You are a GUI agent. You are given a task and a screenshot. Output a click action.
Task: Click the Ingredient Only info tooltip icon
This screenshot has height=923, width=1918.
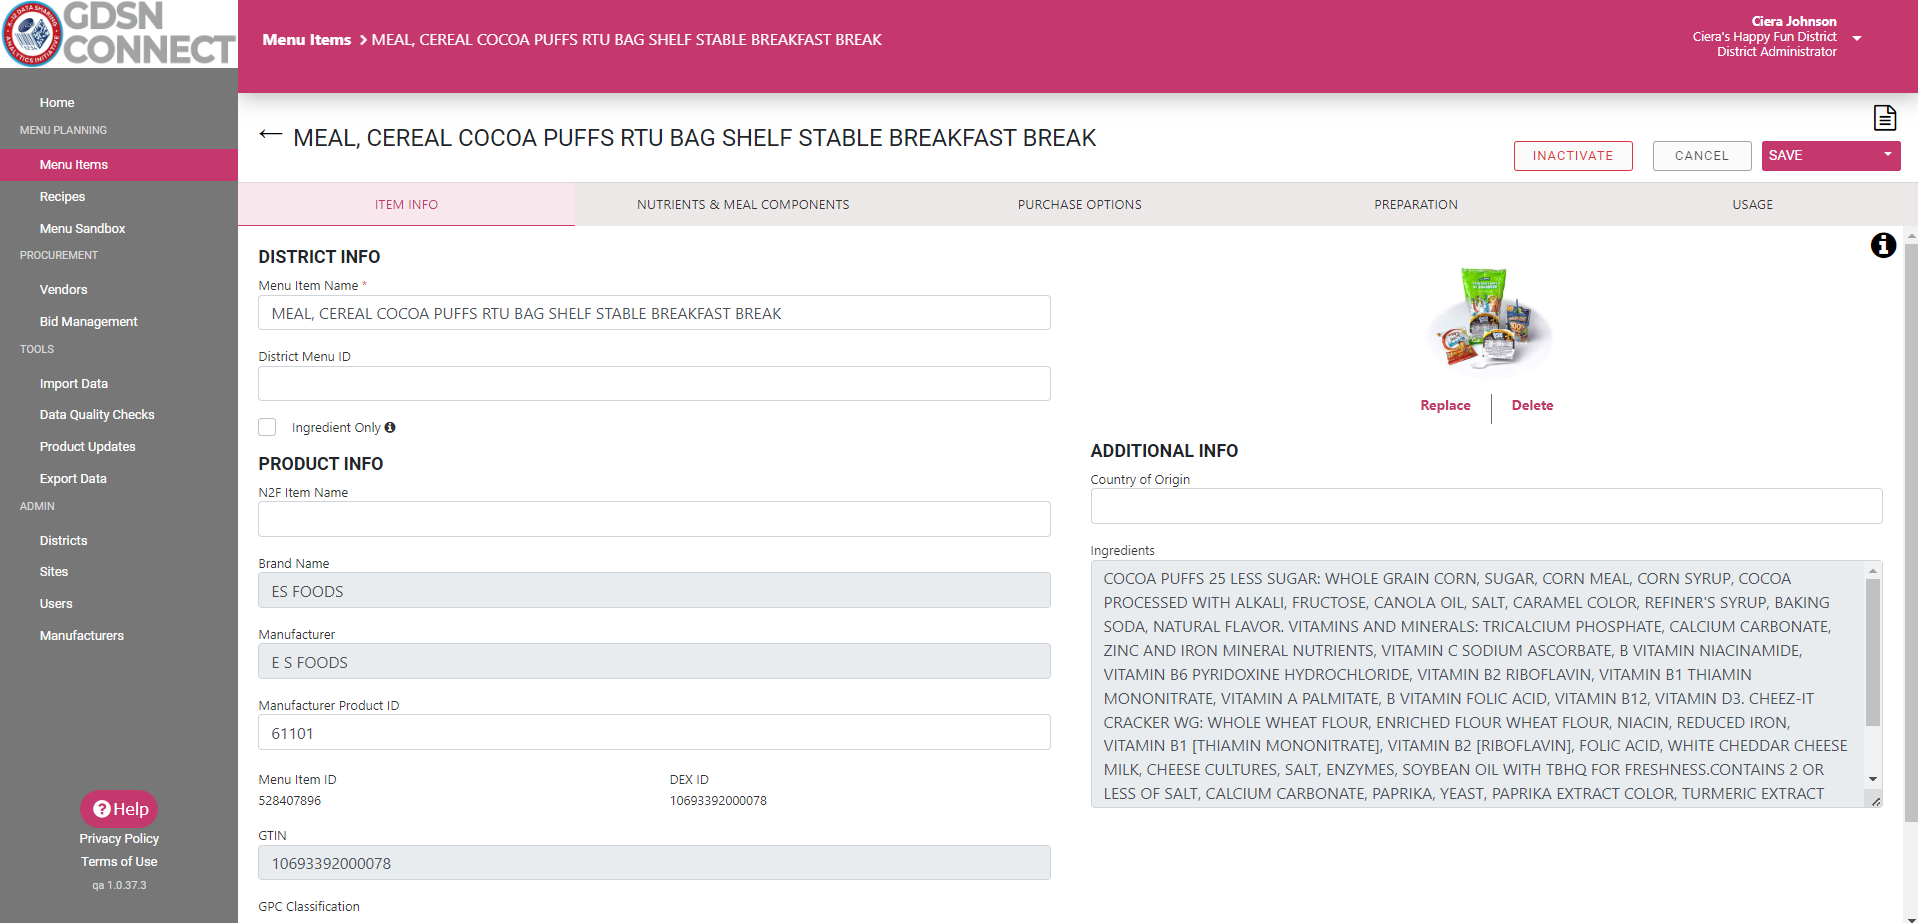(390, 427)
